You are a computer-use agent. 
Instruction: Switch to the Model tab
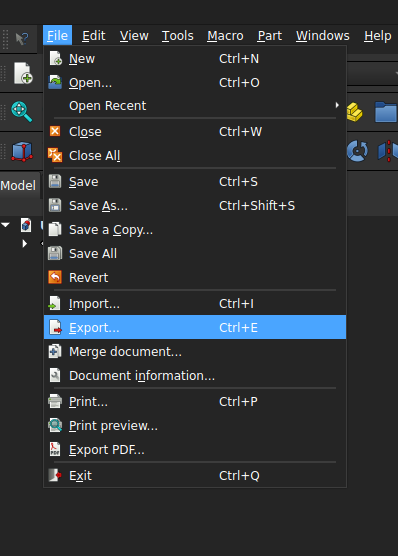tap(19, 185)
